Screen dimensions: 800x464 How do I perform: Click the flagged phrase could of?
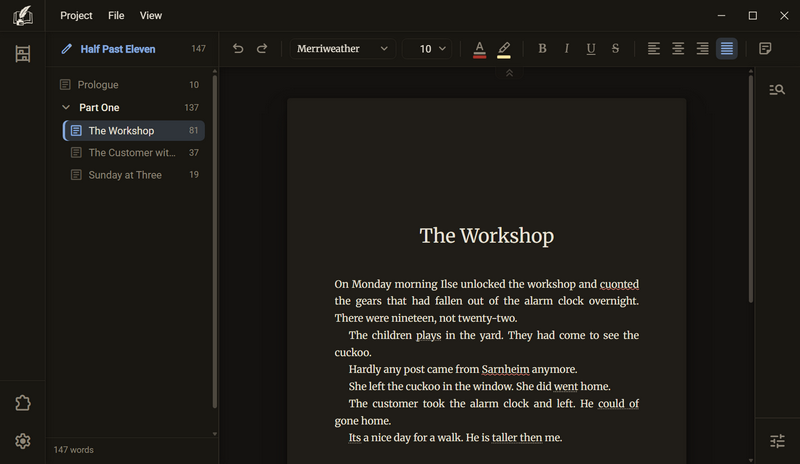[618, 404]
